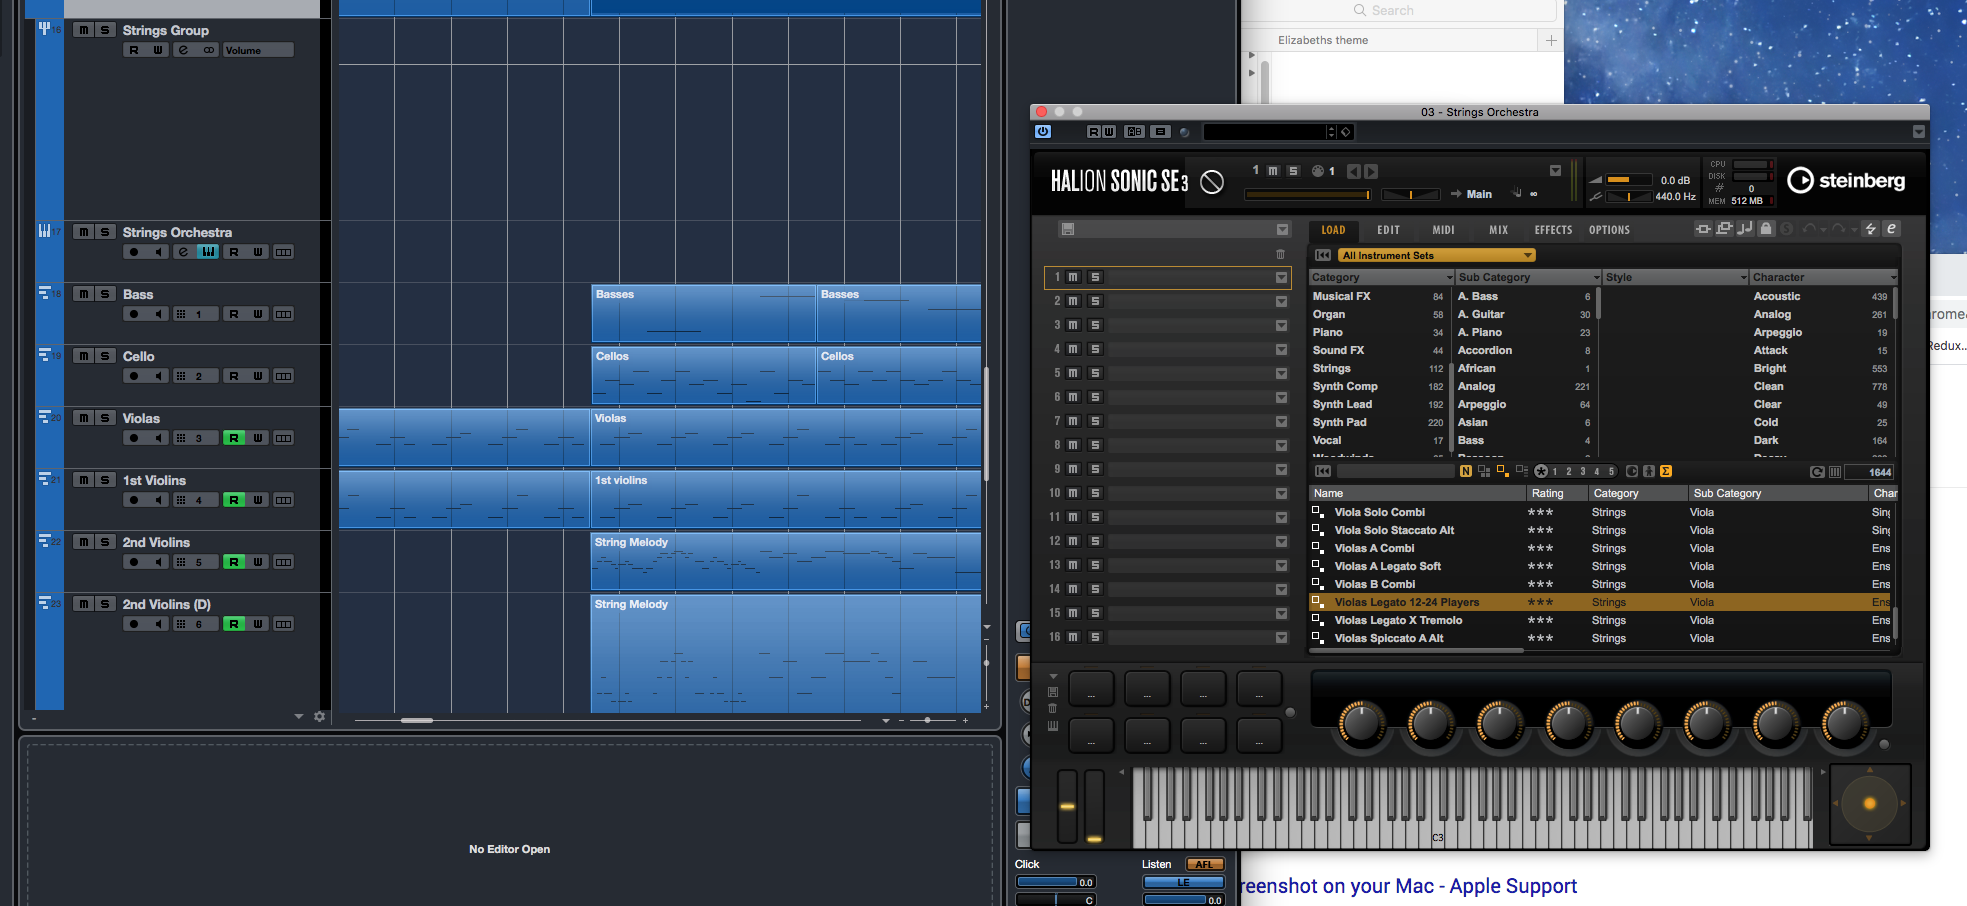Select Acoustic in the Character list
Image resolution: width=1967 pixels, height=906 pixels.
tap(1820, 296)
